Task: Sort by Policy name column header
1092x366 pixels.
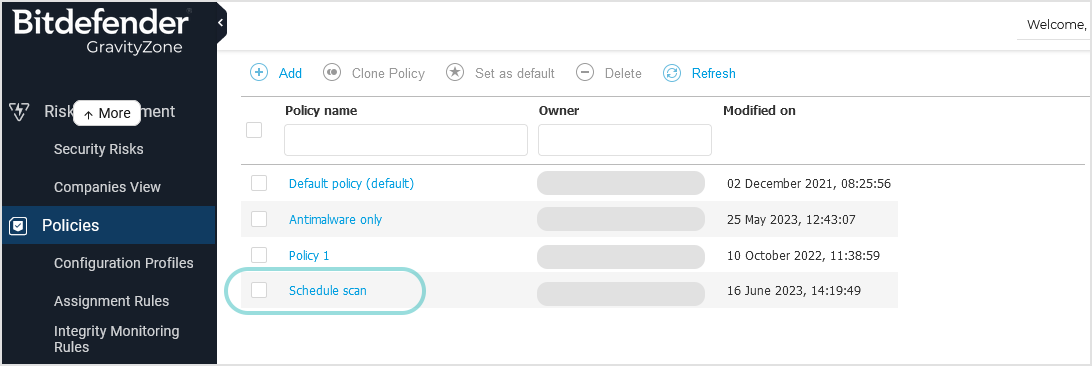Action: (x=321, y=111)
